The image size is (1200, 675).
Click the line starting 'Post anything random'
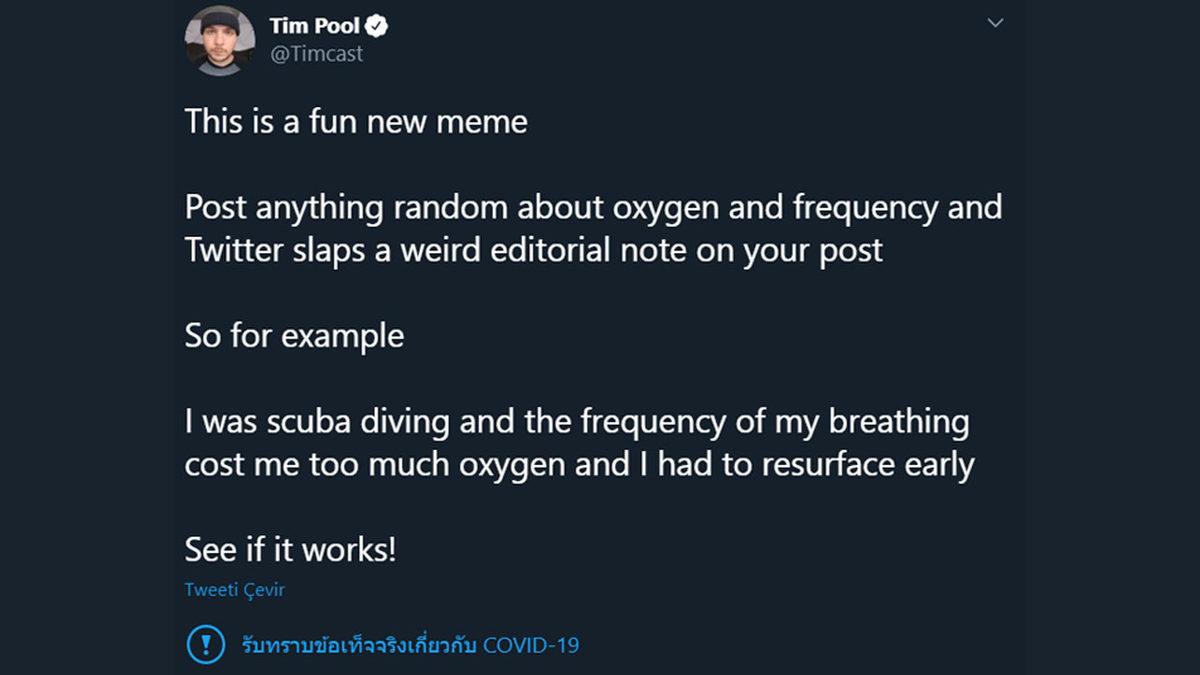coord(593,208)
